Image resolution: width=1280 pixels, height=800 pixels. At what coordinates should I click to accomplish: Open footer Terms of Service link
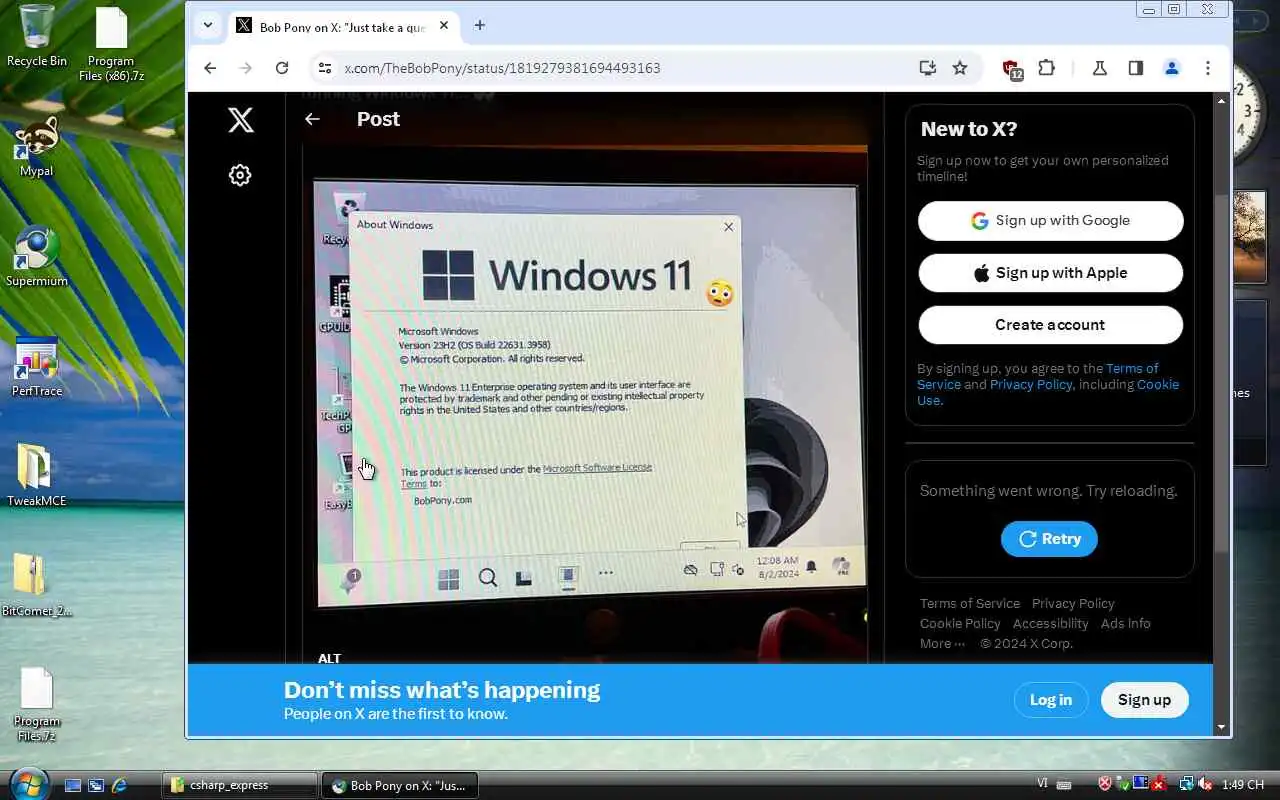coord(970,603)
